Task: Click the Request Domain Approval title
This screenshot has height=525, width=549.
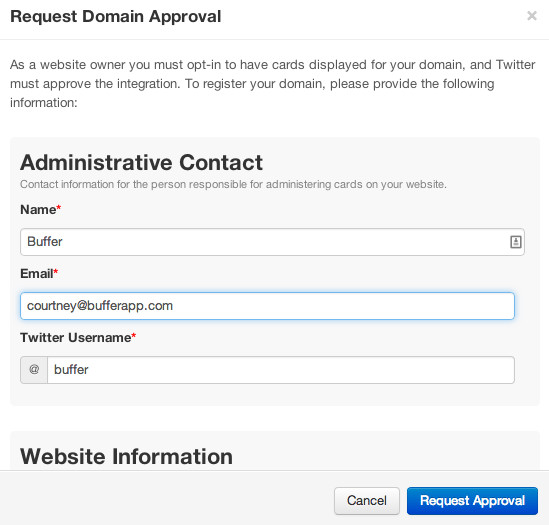Action: coord(116,16)
